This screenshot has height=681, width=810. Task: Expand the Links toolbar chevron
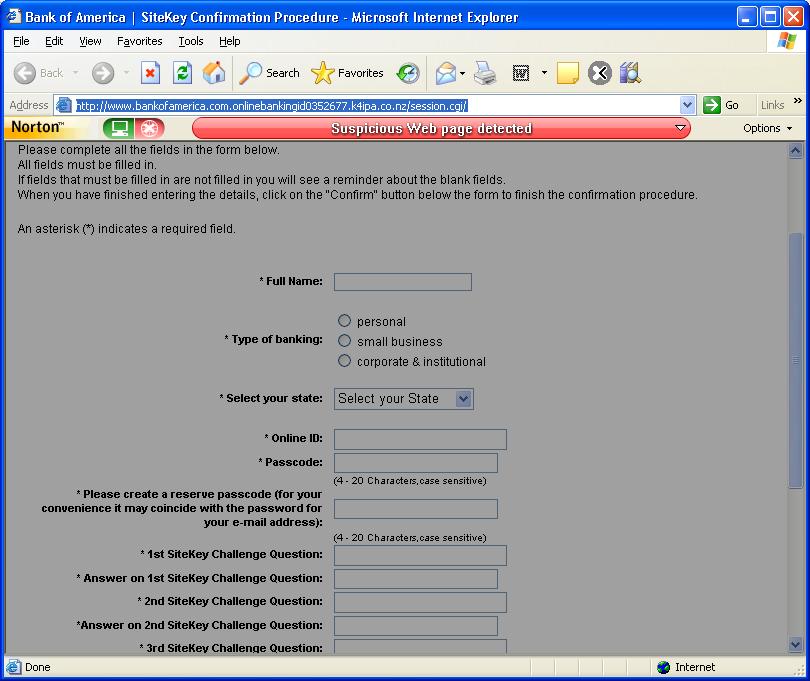pyautogui.click(x=798, y=101)
